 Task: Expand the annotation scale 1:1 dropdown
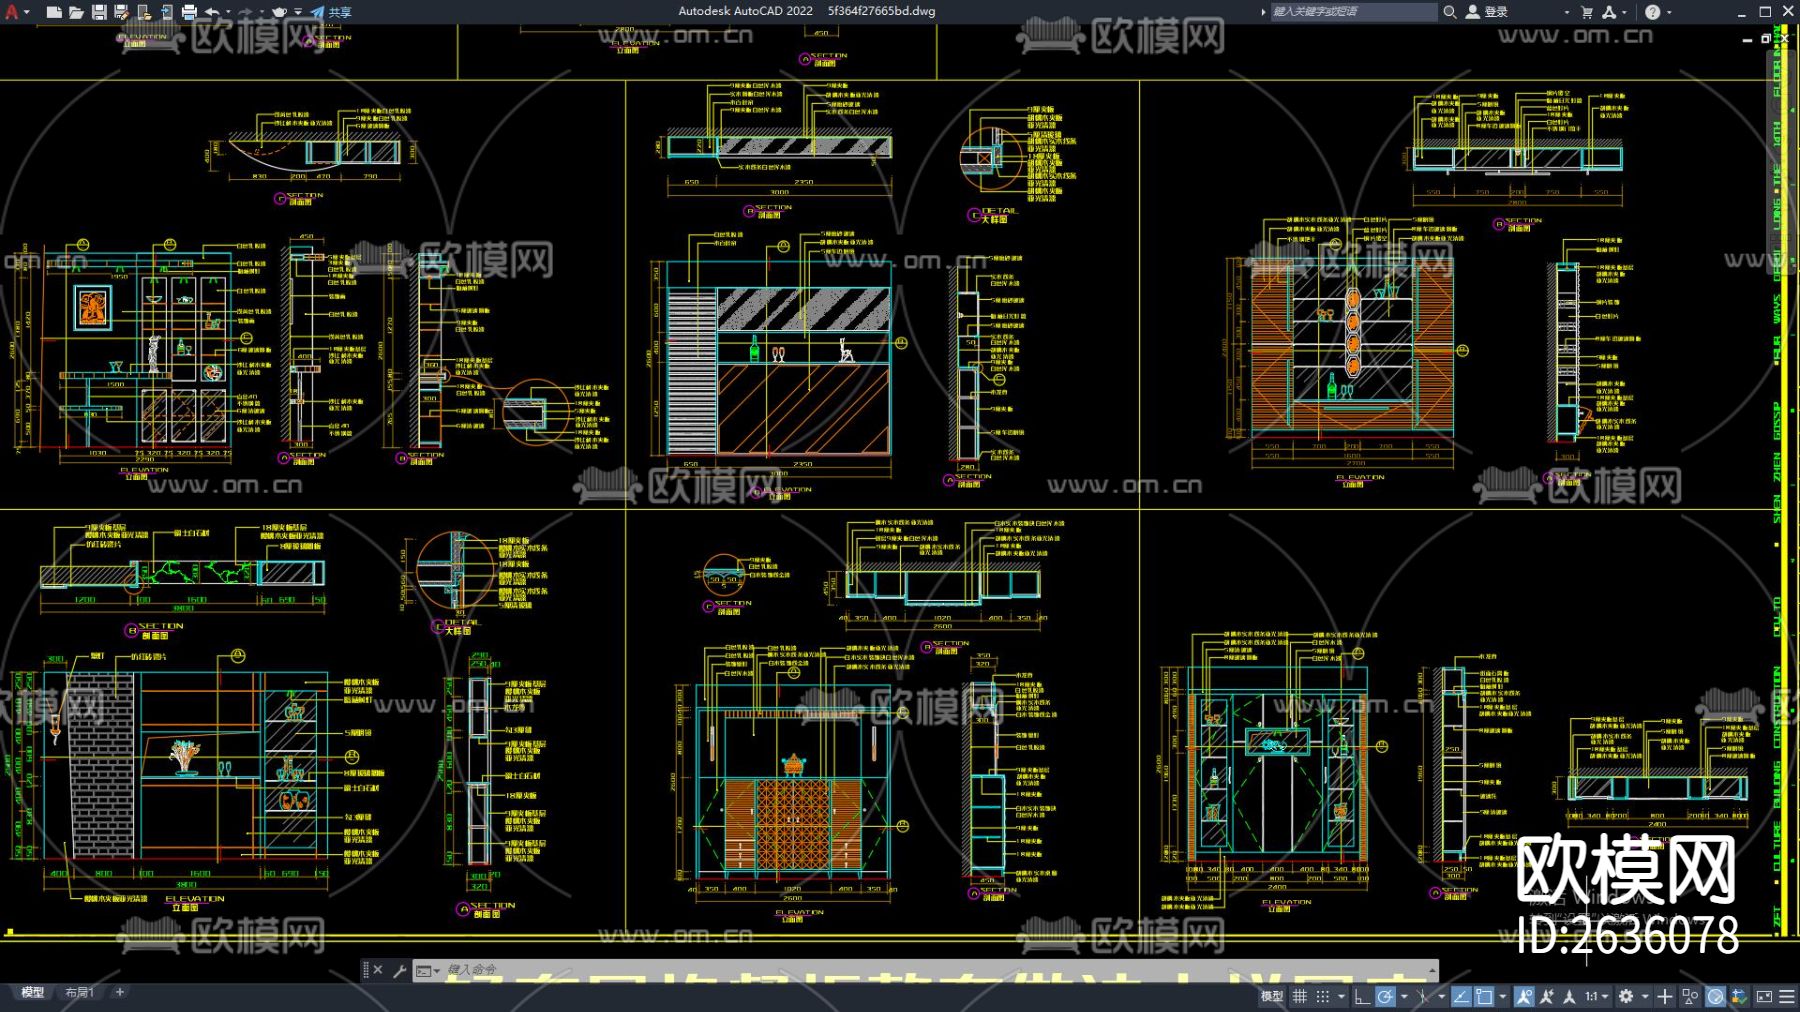[x=1596, y=996]
